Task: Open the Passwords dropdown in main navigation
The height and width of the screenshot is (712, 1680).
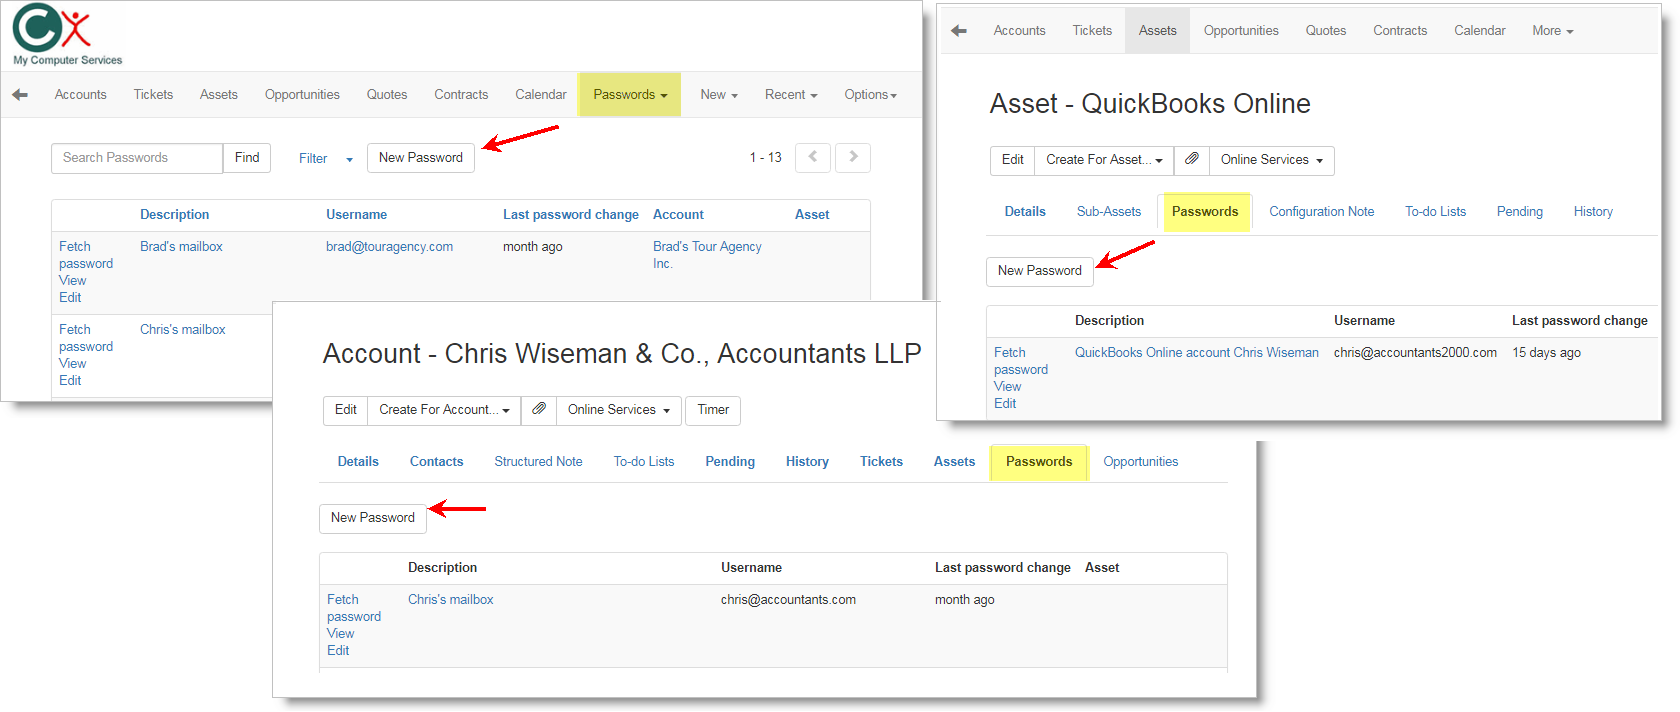Action: coord(630,95)
